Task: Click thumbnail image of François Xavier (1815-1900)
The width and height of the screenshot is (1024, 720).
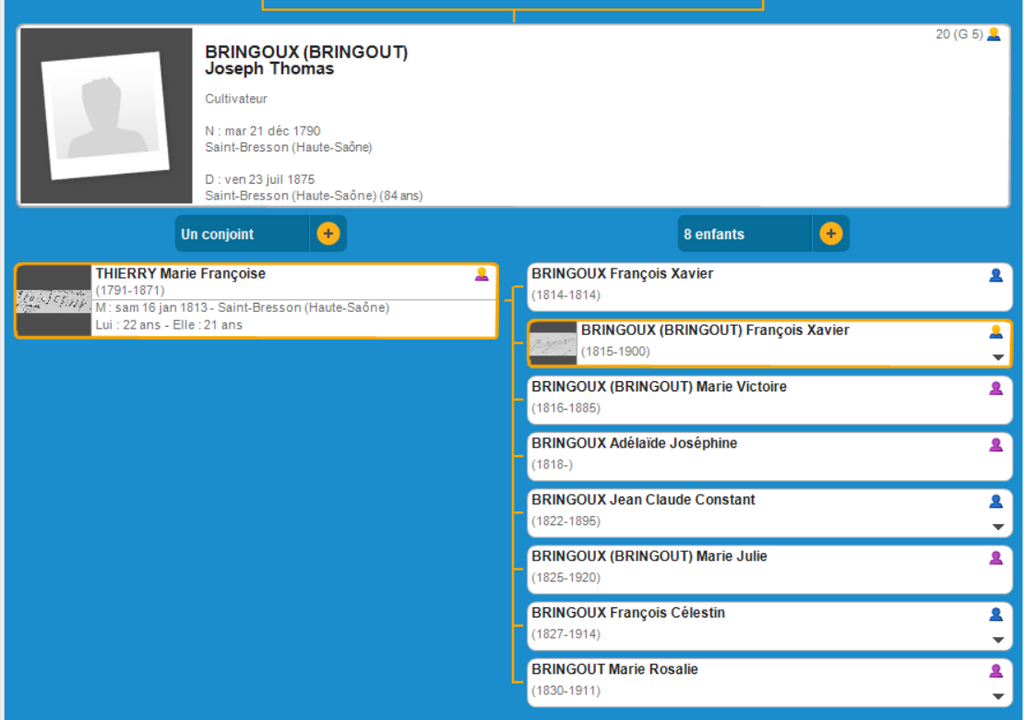Action: [553, 343]
